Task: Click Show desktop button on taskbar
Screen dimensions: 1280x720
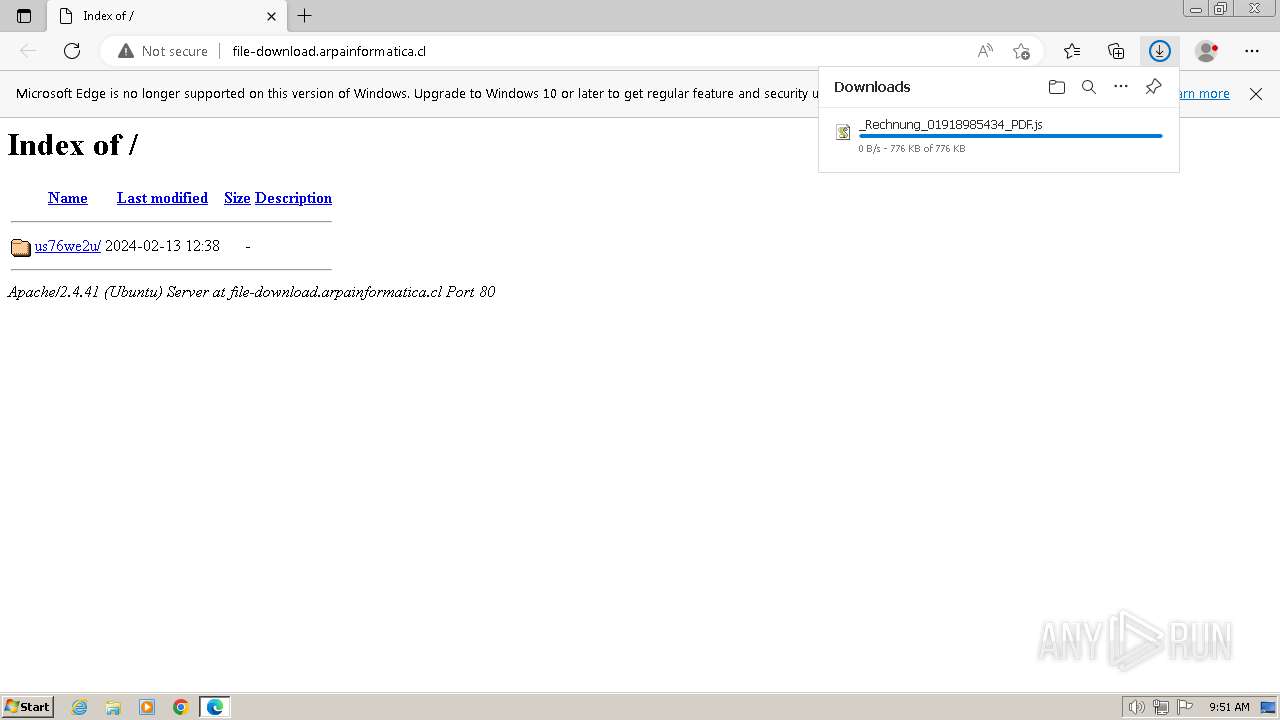Action: pos(1268,707)
